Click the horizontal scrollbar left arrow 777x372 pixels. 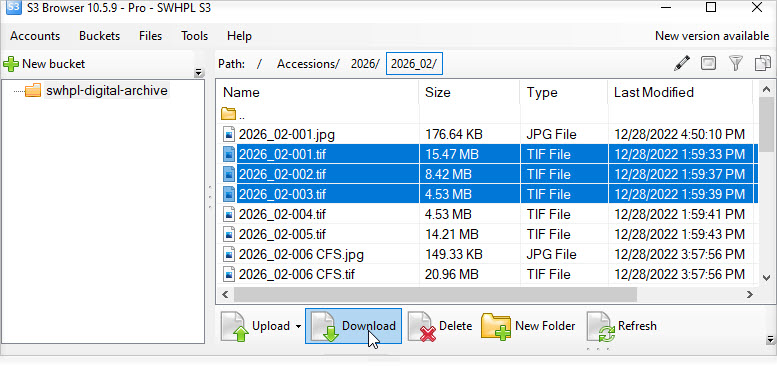pyautogui.click(x=225, y=295)
